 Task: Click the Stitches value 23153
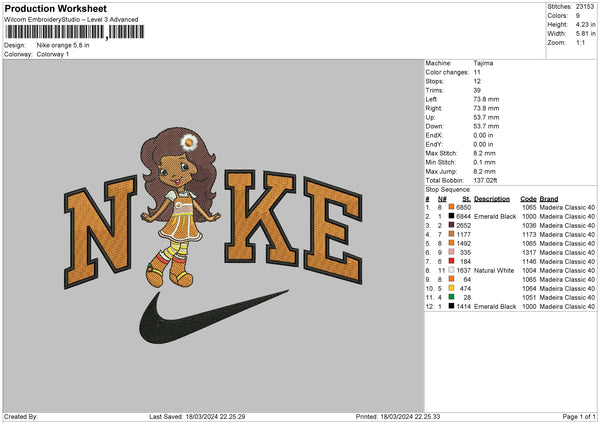pos(585,7)
